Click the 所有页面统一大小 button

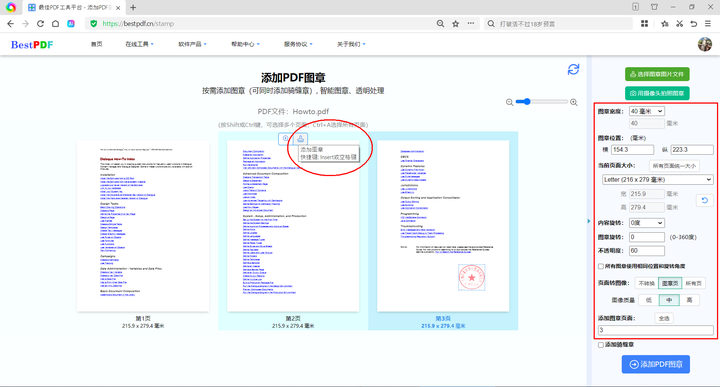coord(674,166)
